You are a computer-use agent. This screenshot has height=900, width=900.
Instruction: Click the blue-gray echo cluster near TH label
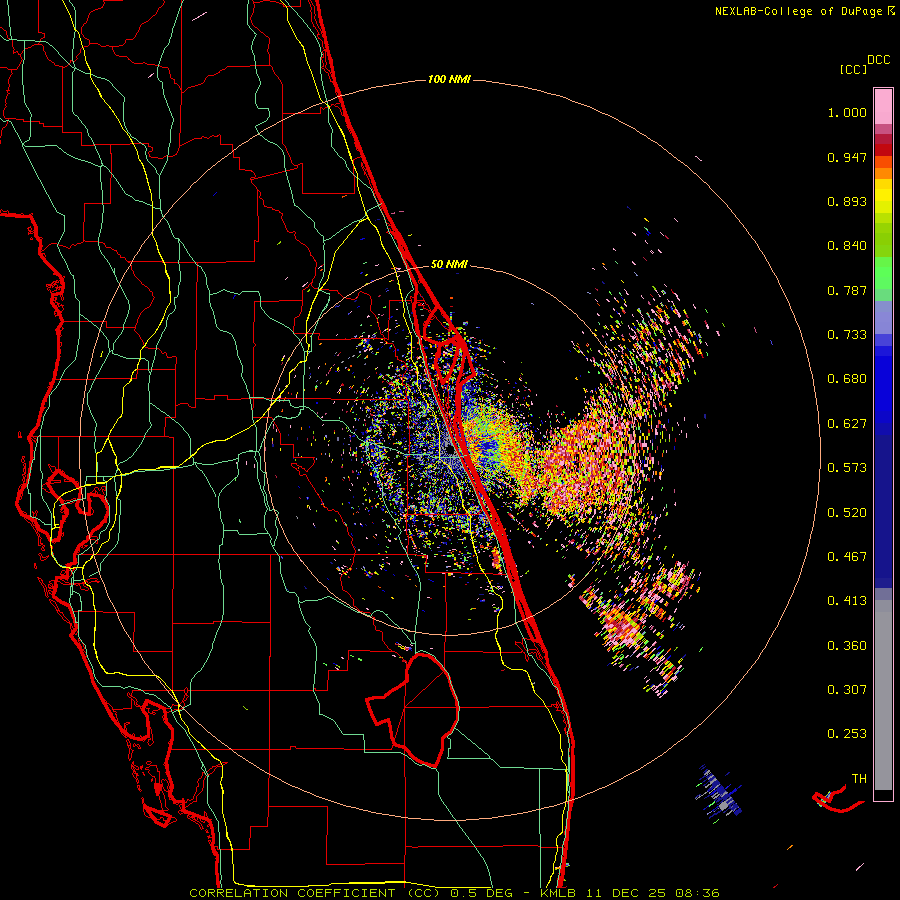pos(719,794)
